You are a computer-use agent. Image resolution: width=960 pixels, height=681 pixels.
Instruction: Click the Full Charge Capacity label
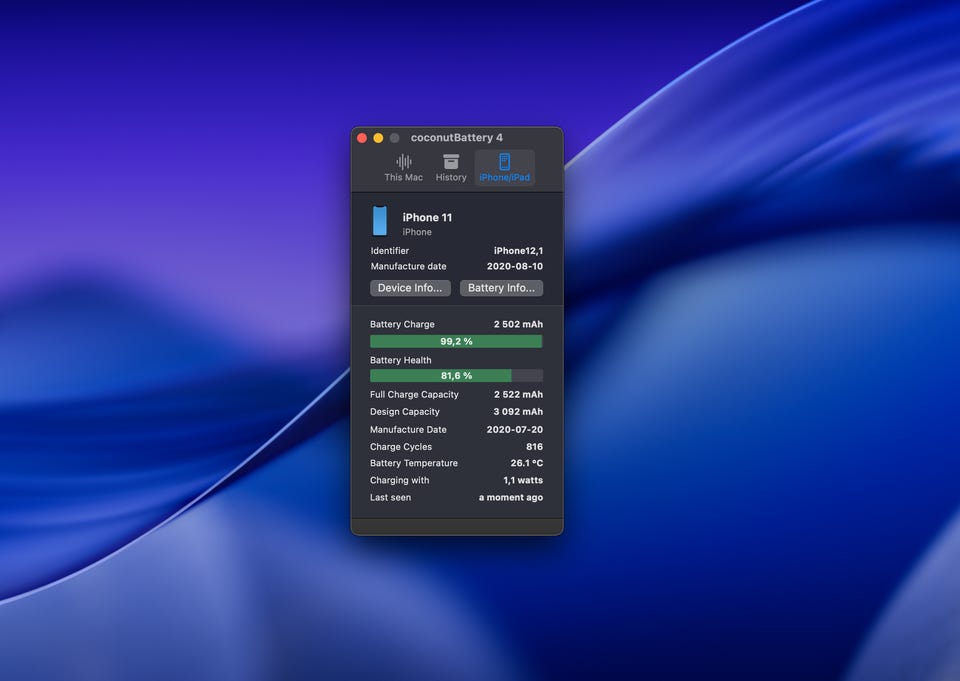coord(414,394)
